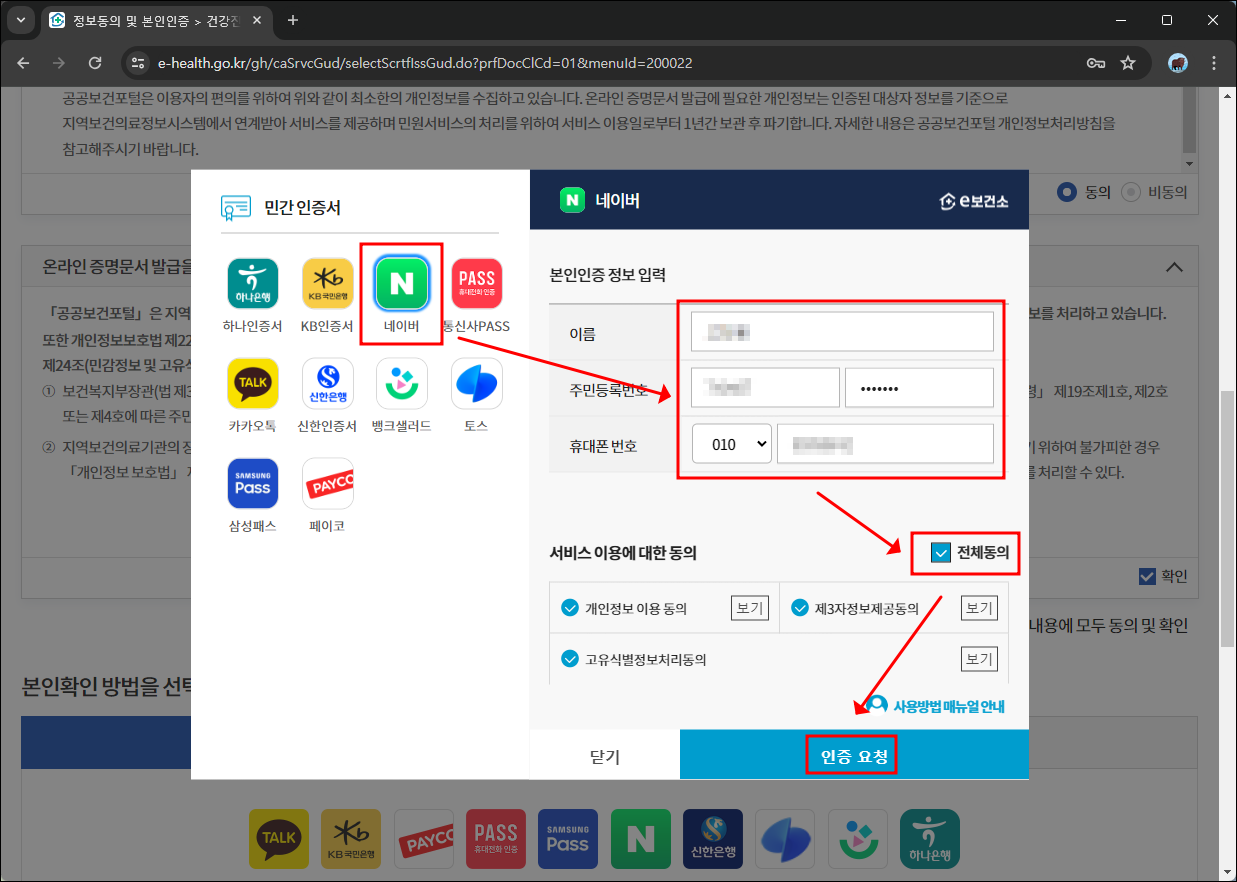Click the Kakao TALK icon in bottom row
Image resolution: width=1237 pixels, height=882 pixels.
tap(278, 838)
